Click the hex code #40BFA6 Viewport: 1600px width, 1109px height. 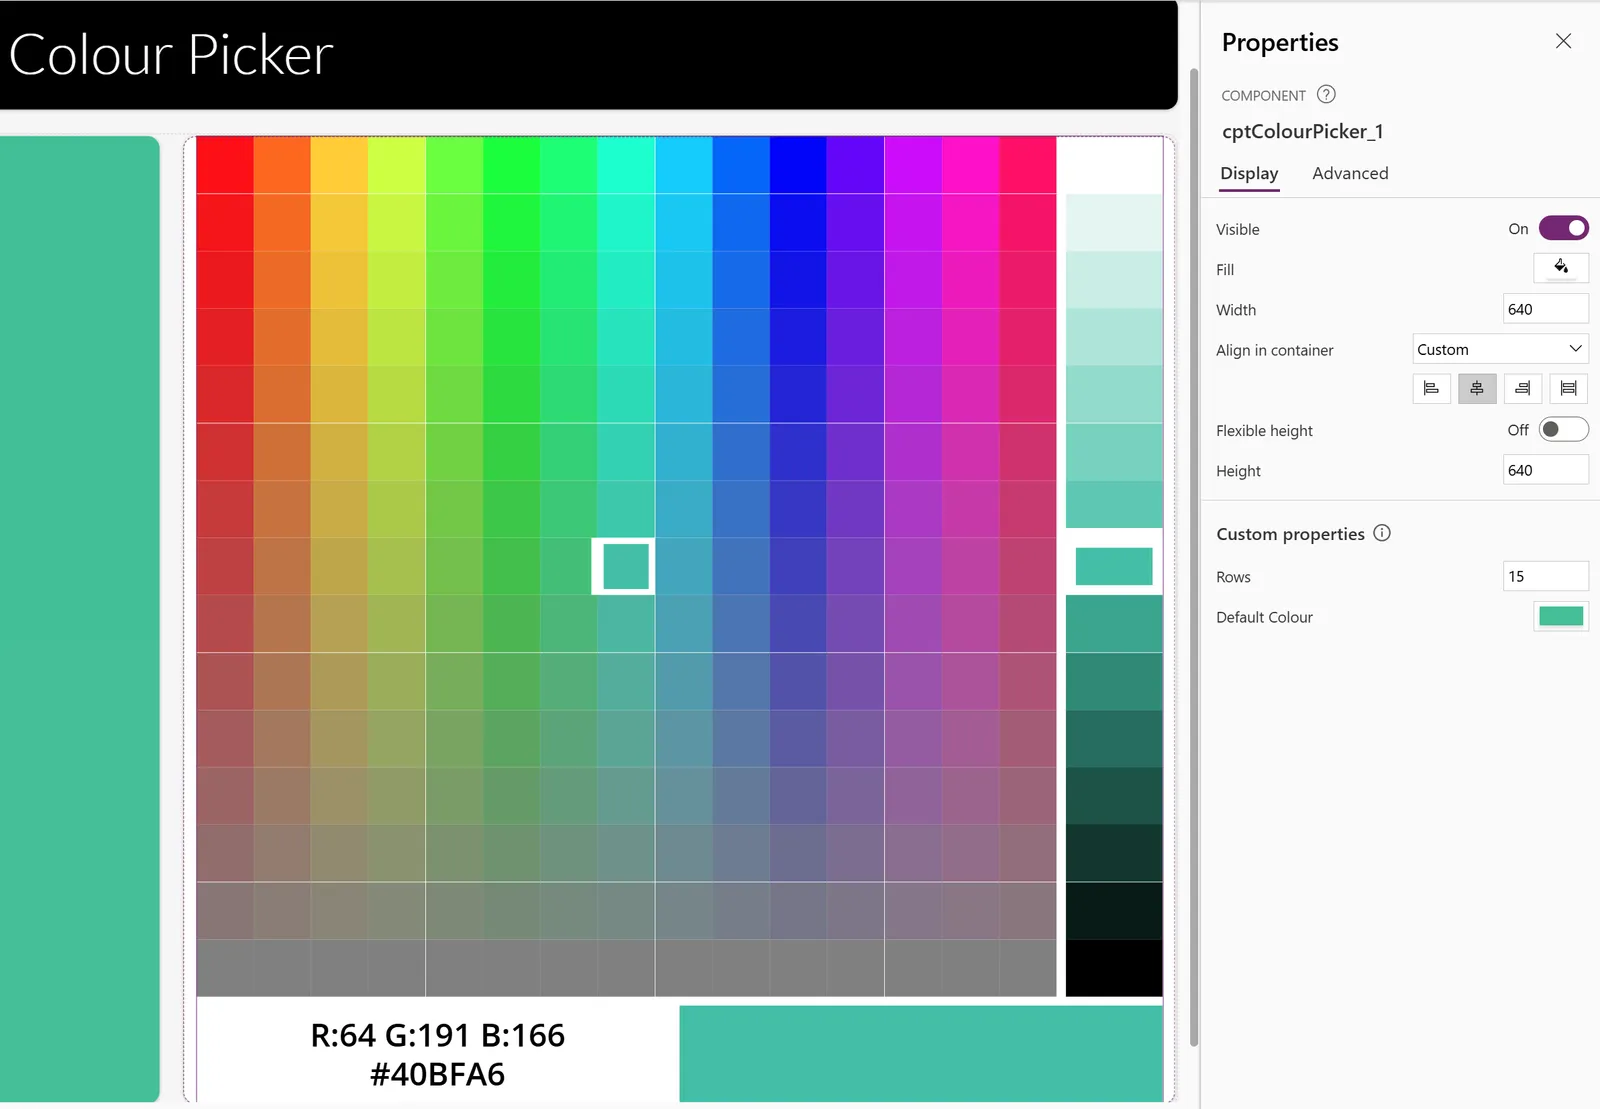[x=438, y=1074]
